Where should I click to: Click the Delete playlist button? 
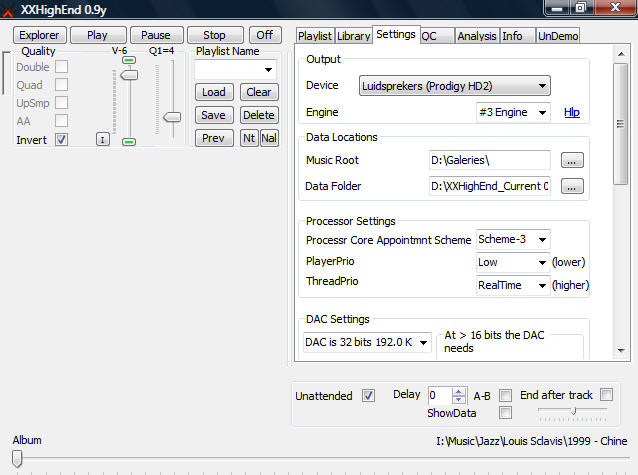259,115
